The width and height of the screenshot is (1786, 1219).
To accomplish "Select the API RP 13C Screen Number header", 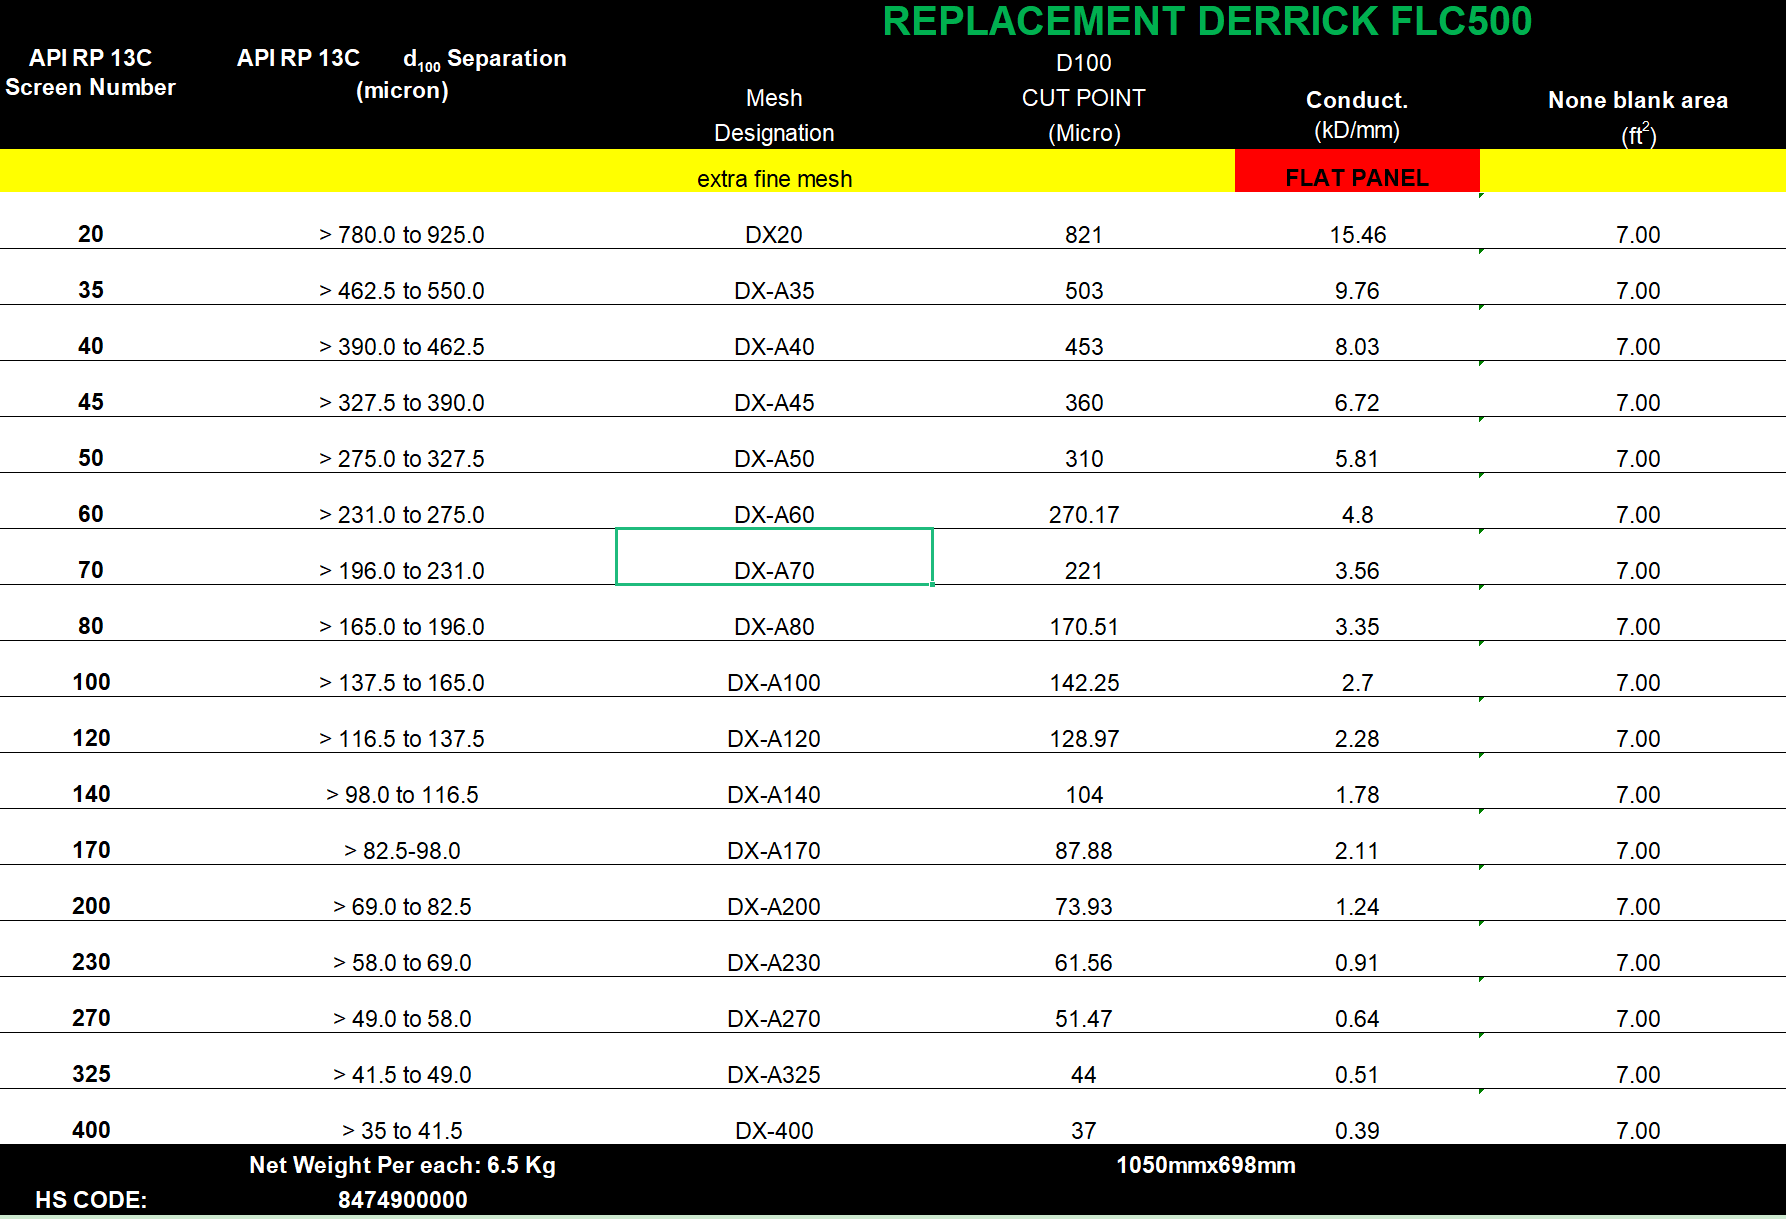I will (91, 72).
